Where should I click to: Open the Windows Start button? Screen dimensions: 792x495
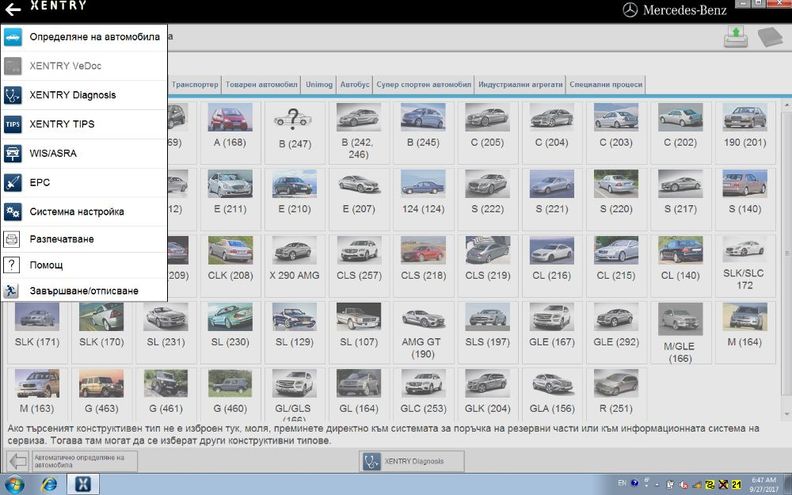coord(14,484)
